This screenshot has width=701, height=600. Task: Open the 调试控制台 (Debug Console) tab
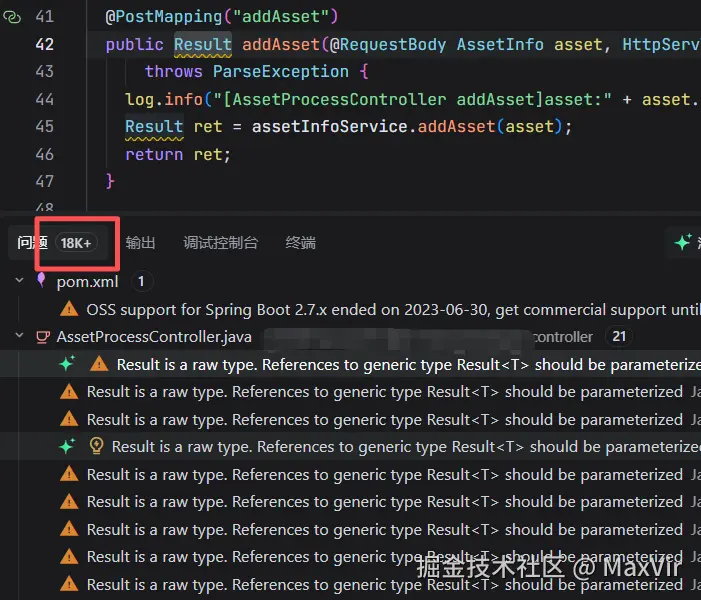click(220, 243)
